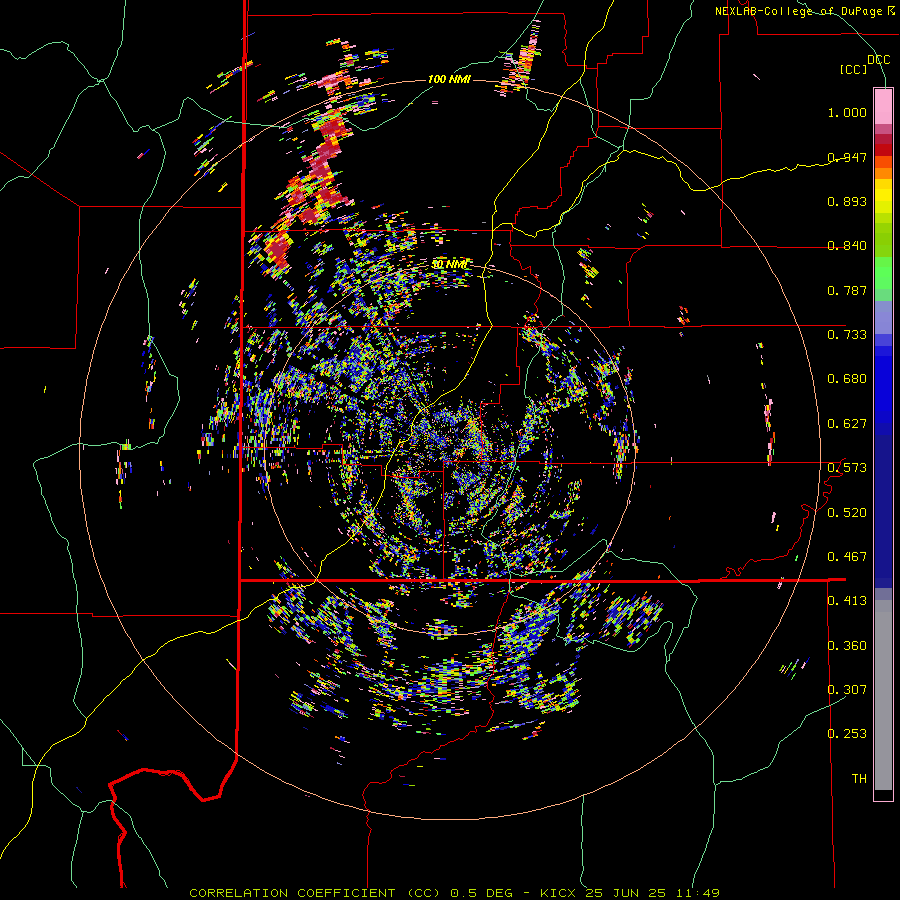The width and height of the screenshot is (900, 900).
Task: Pick the gray segment of the color bar
Action: [x=883, y=695]
